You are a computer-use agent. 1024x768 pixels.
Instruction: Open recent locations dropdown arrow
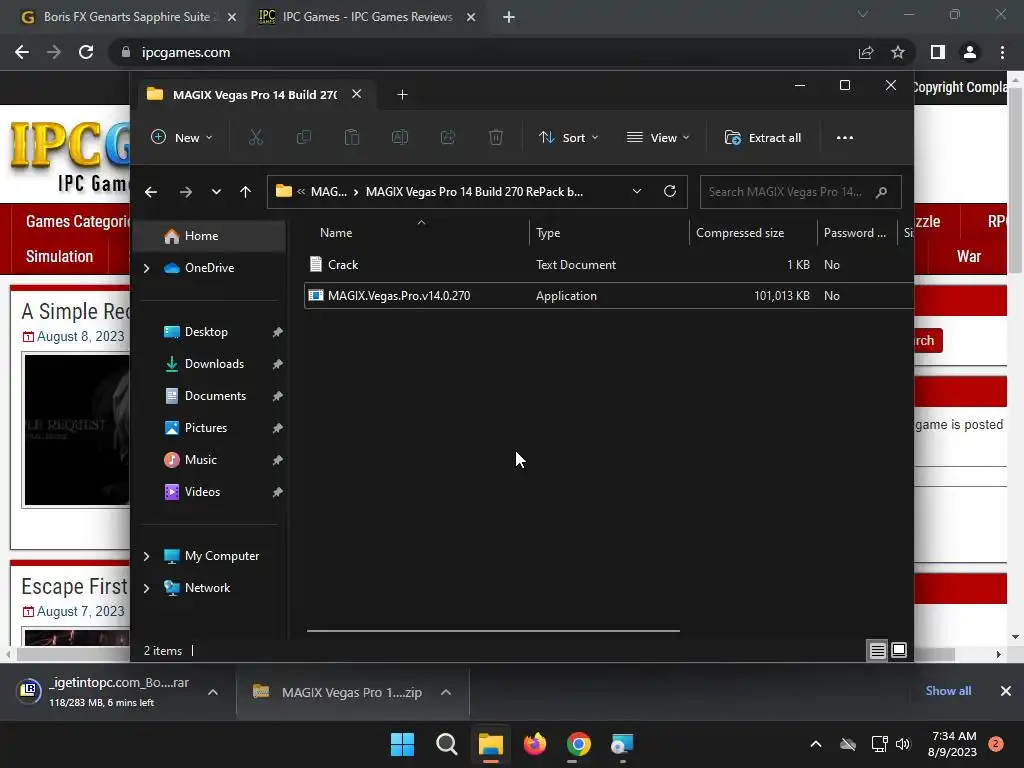[x=216, y=192]
